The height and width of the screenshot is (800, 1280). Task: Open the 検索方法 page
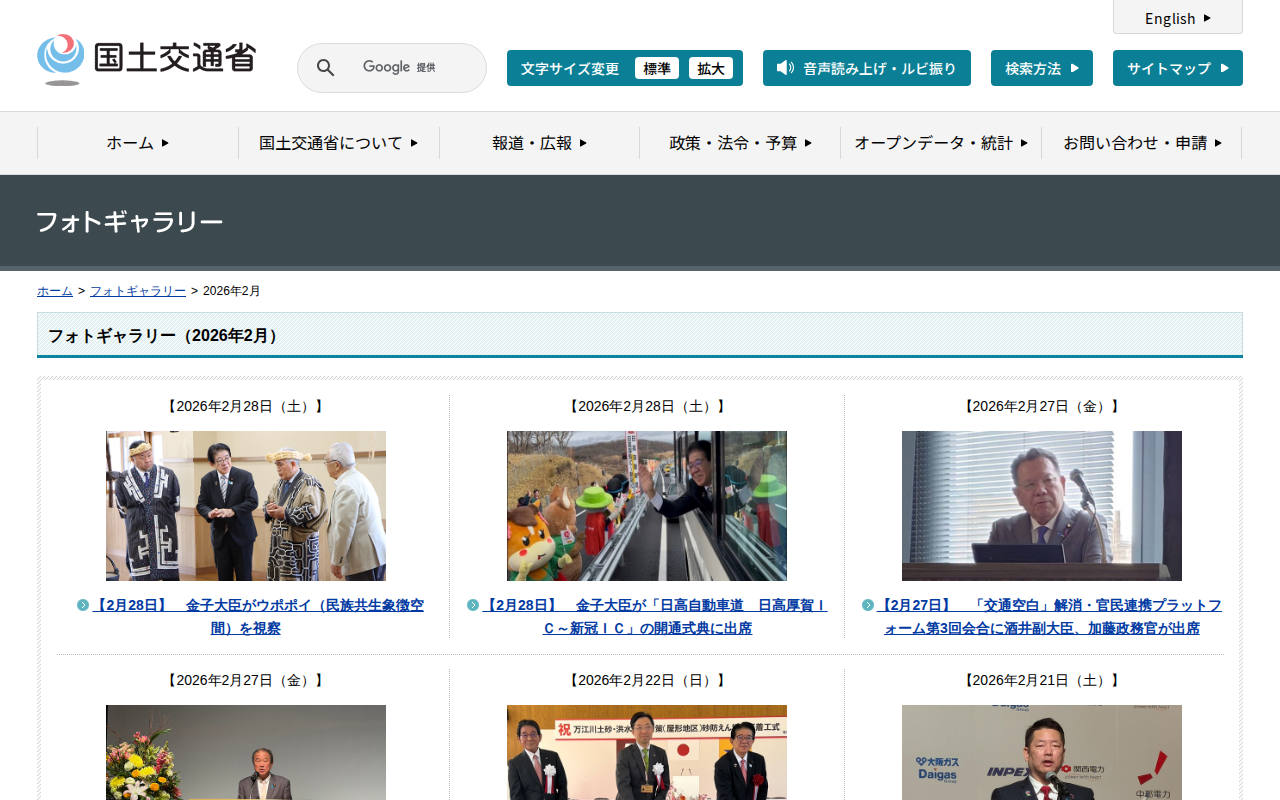click(x=1041, y=68)
